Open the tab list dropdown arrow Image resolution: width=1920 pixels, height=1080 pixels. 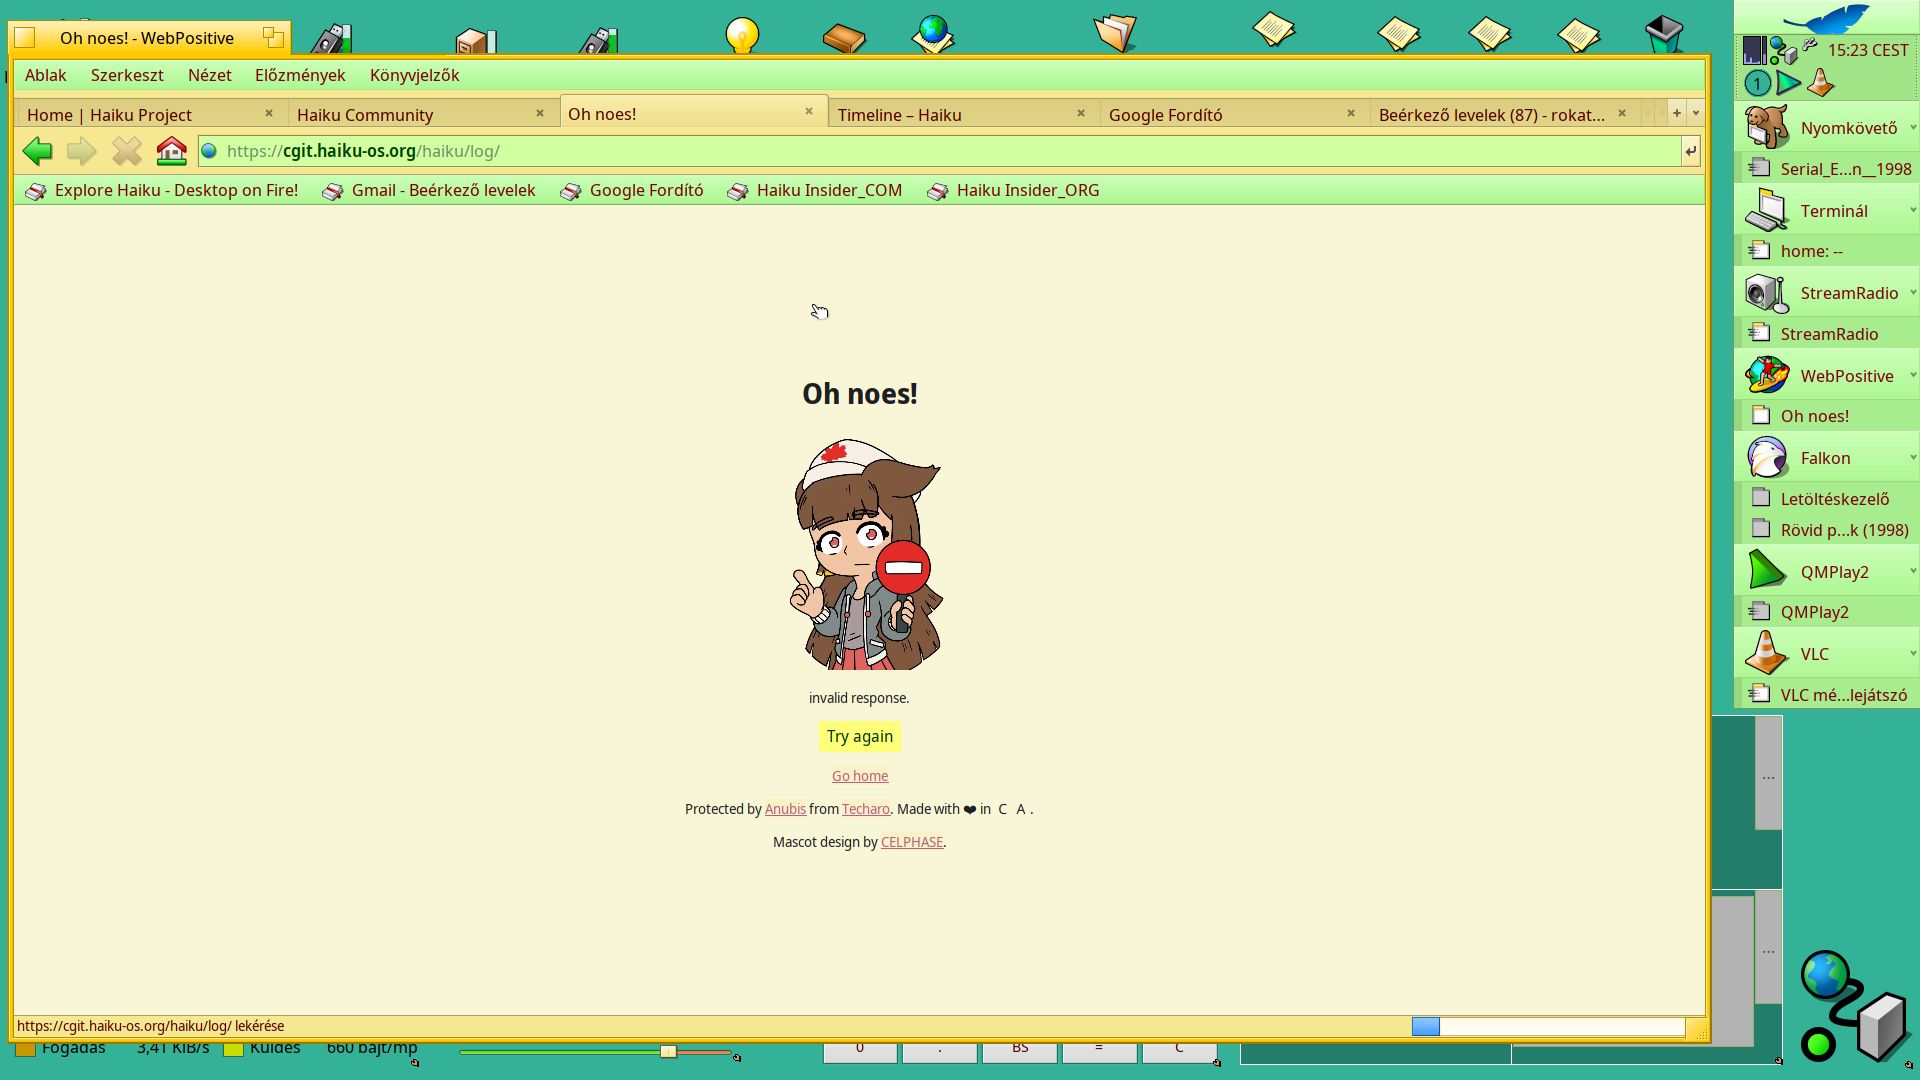pos(1696,113)
